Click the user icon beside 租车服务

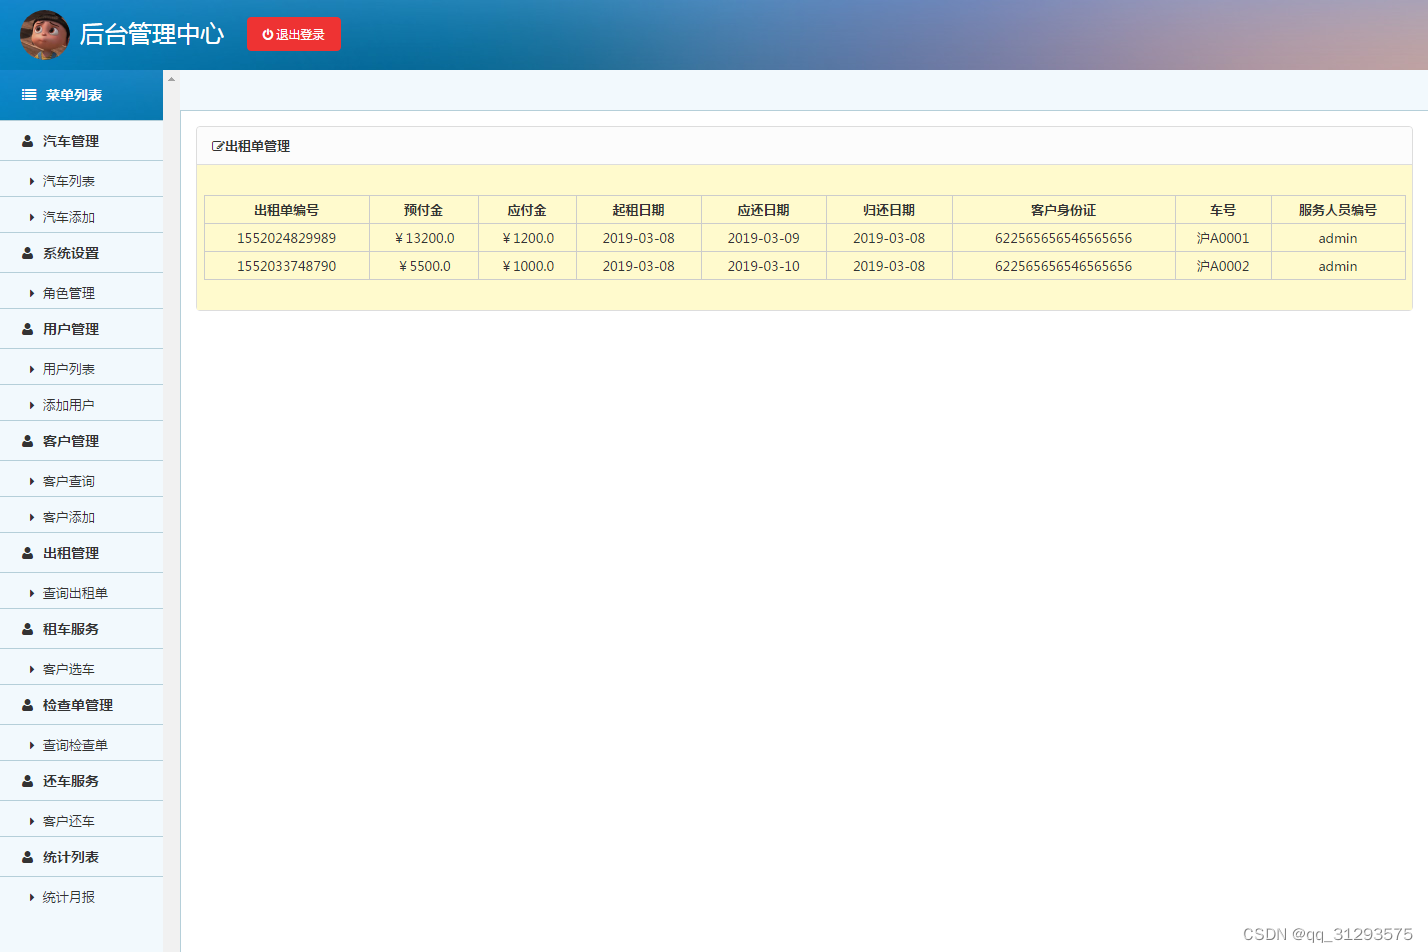click(28, 629)
